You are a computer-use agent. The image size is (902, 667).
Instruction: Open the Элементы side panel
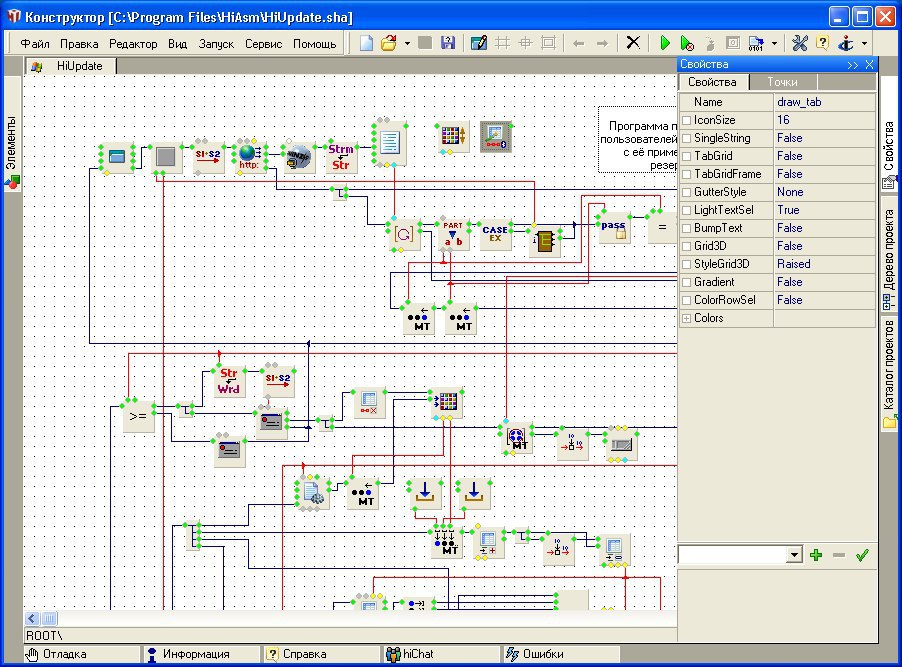point(12,151)
